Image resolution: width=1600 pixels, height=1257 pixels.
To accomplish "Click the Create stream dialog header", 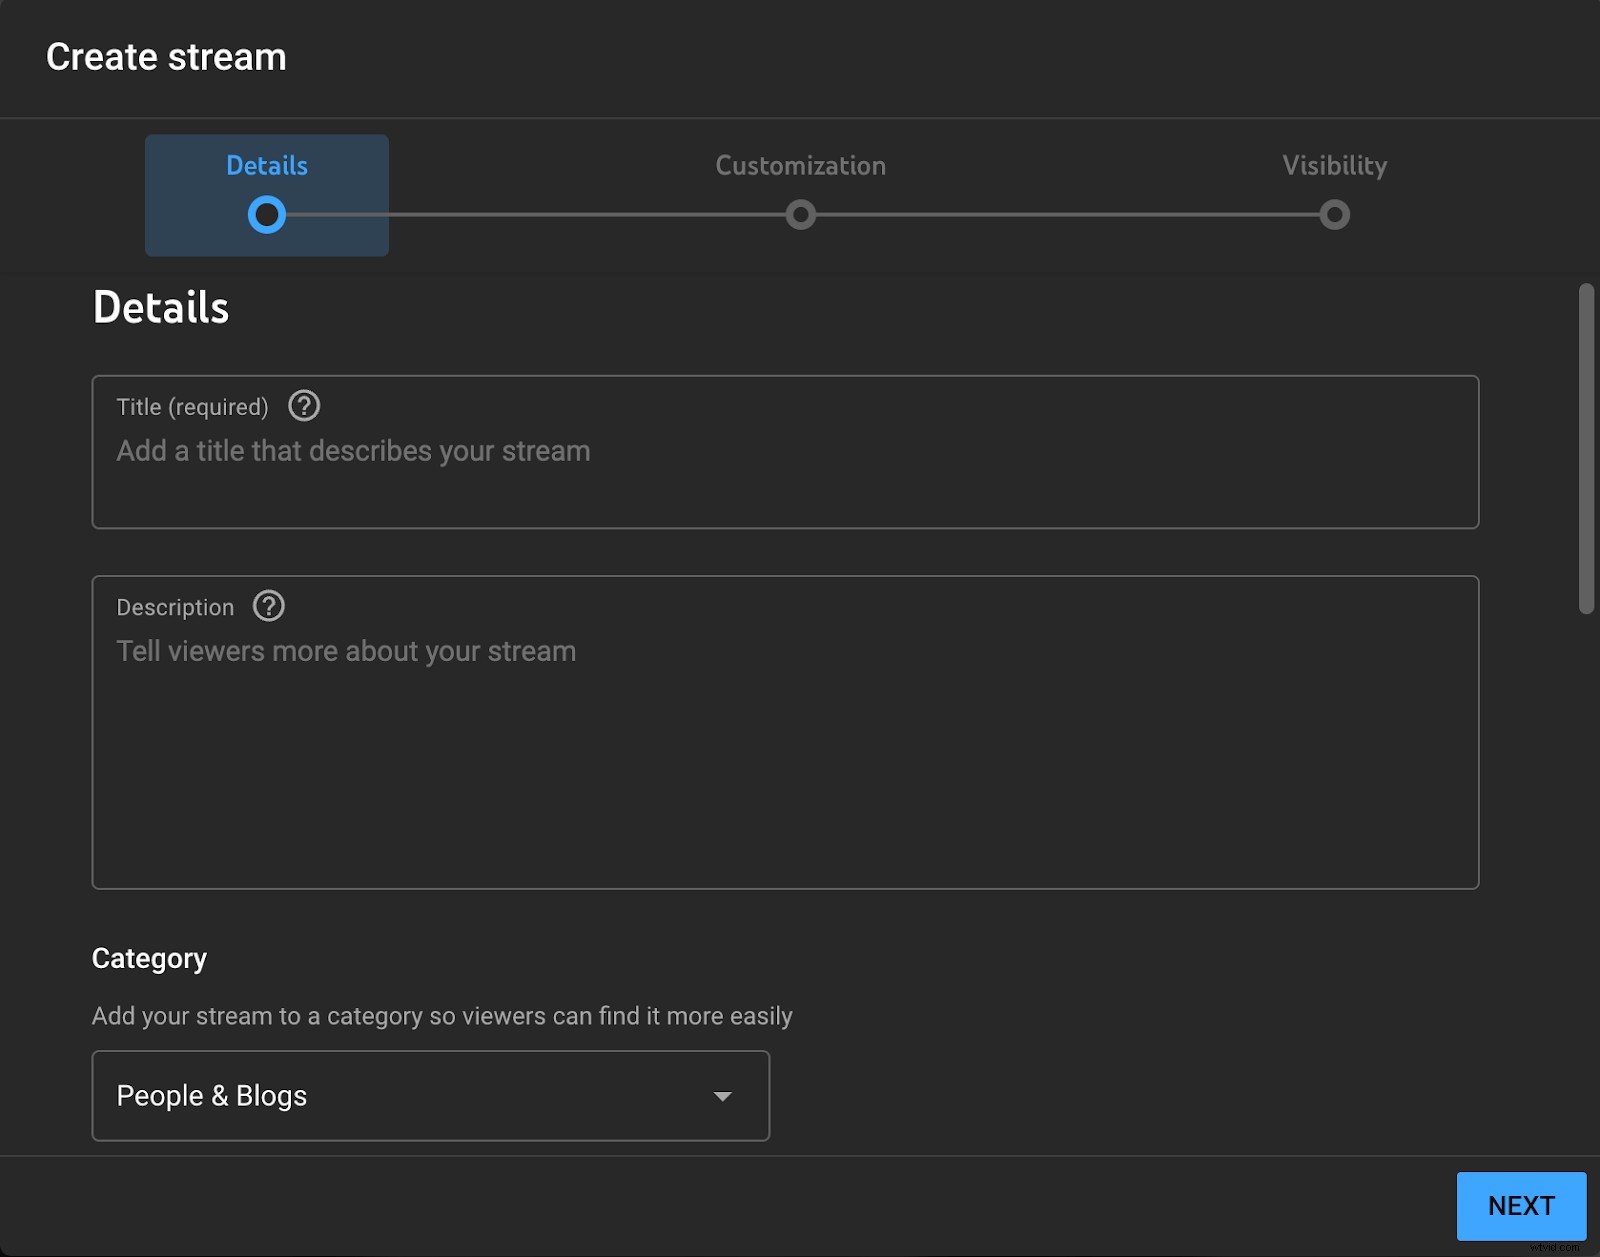I will pos(166,57).
